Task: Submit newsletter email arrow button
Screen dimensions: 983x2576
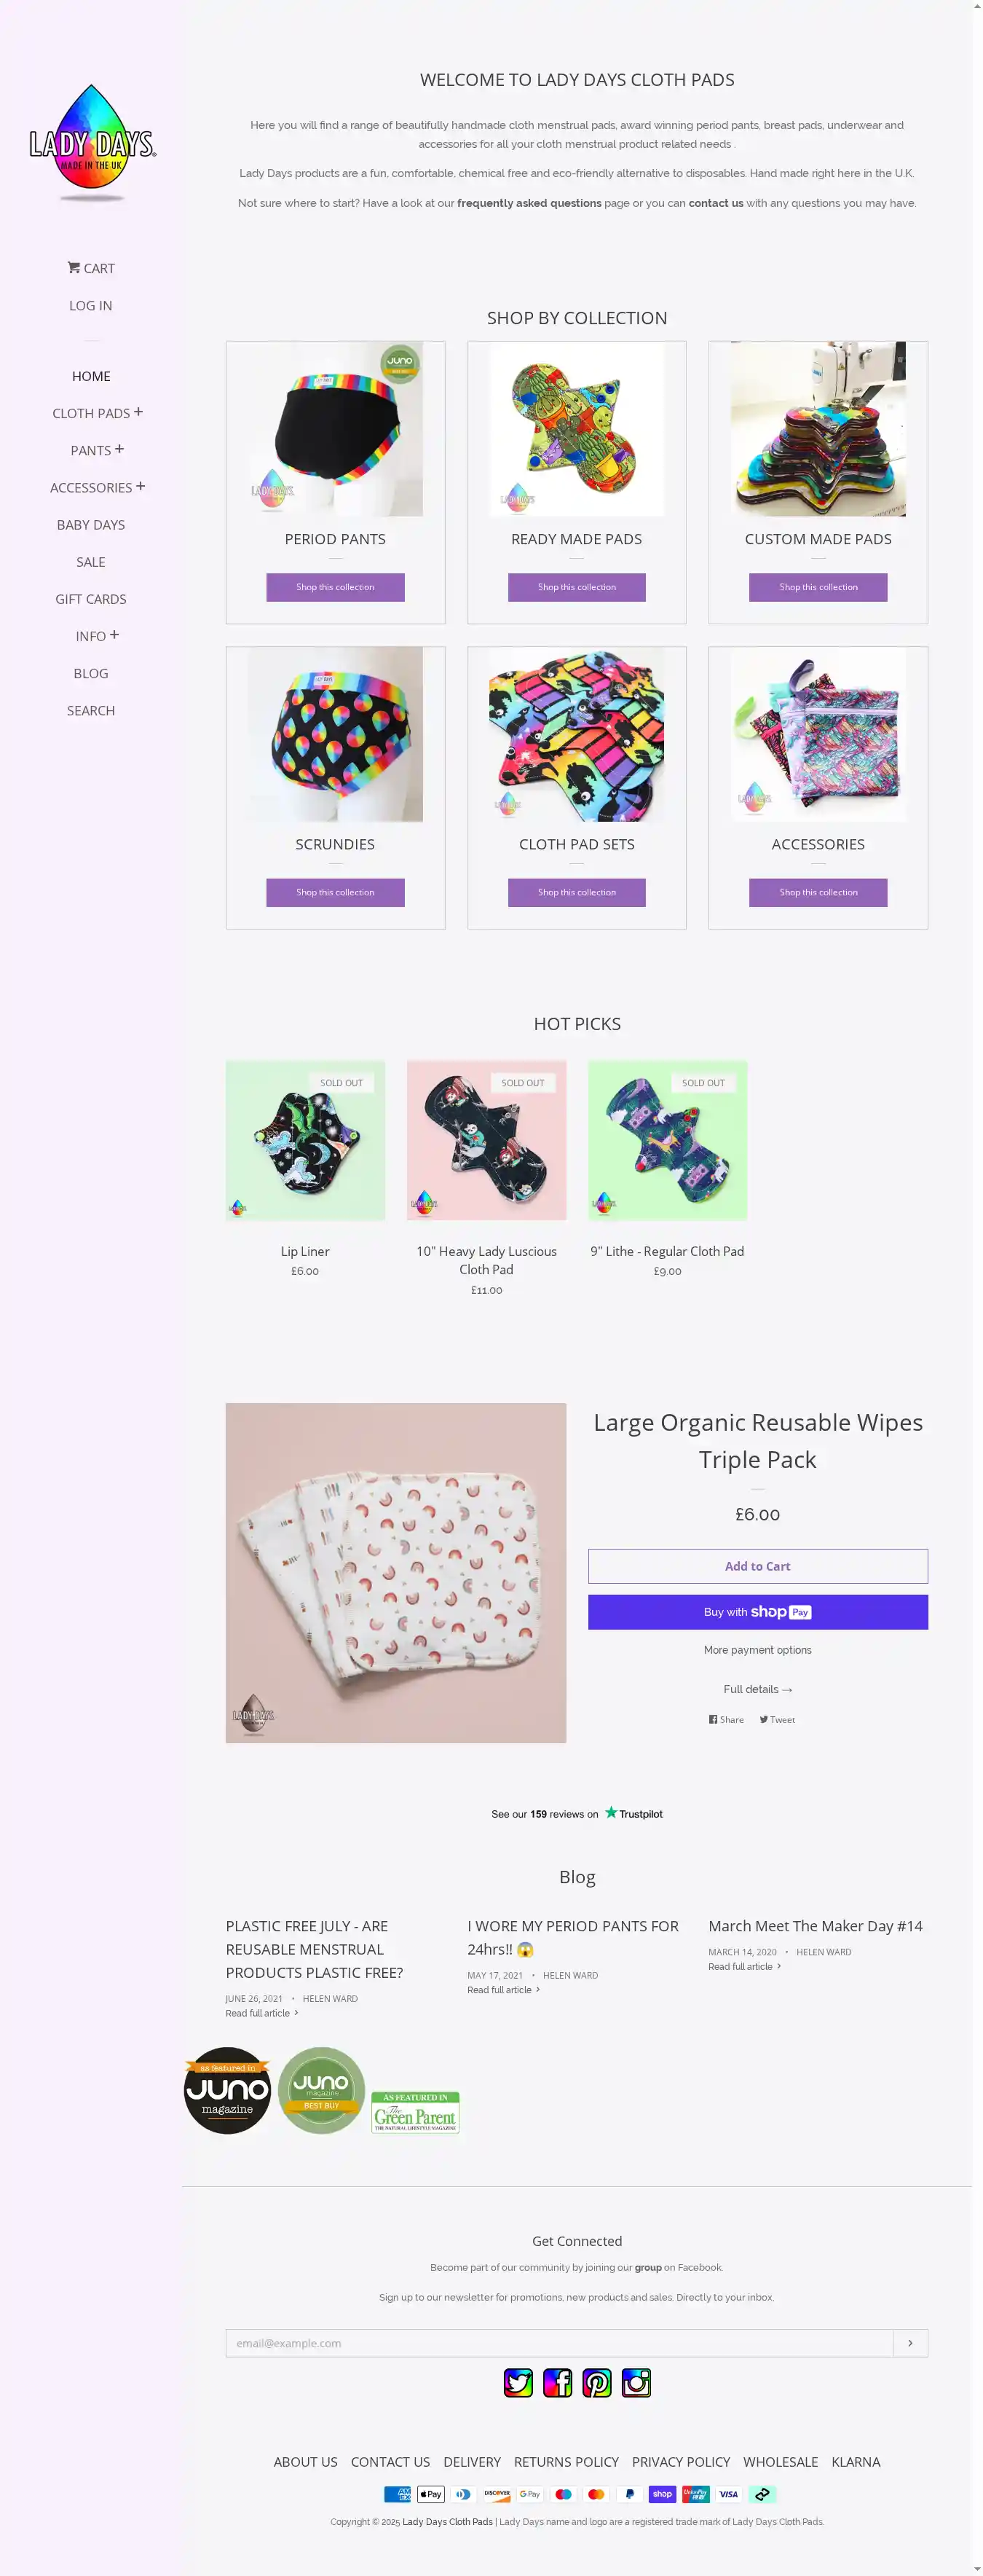Action: 910,2343
